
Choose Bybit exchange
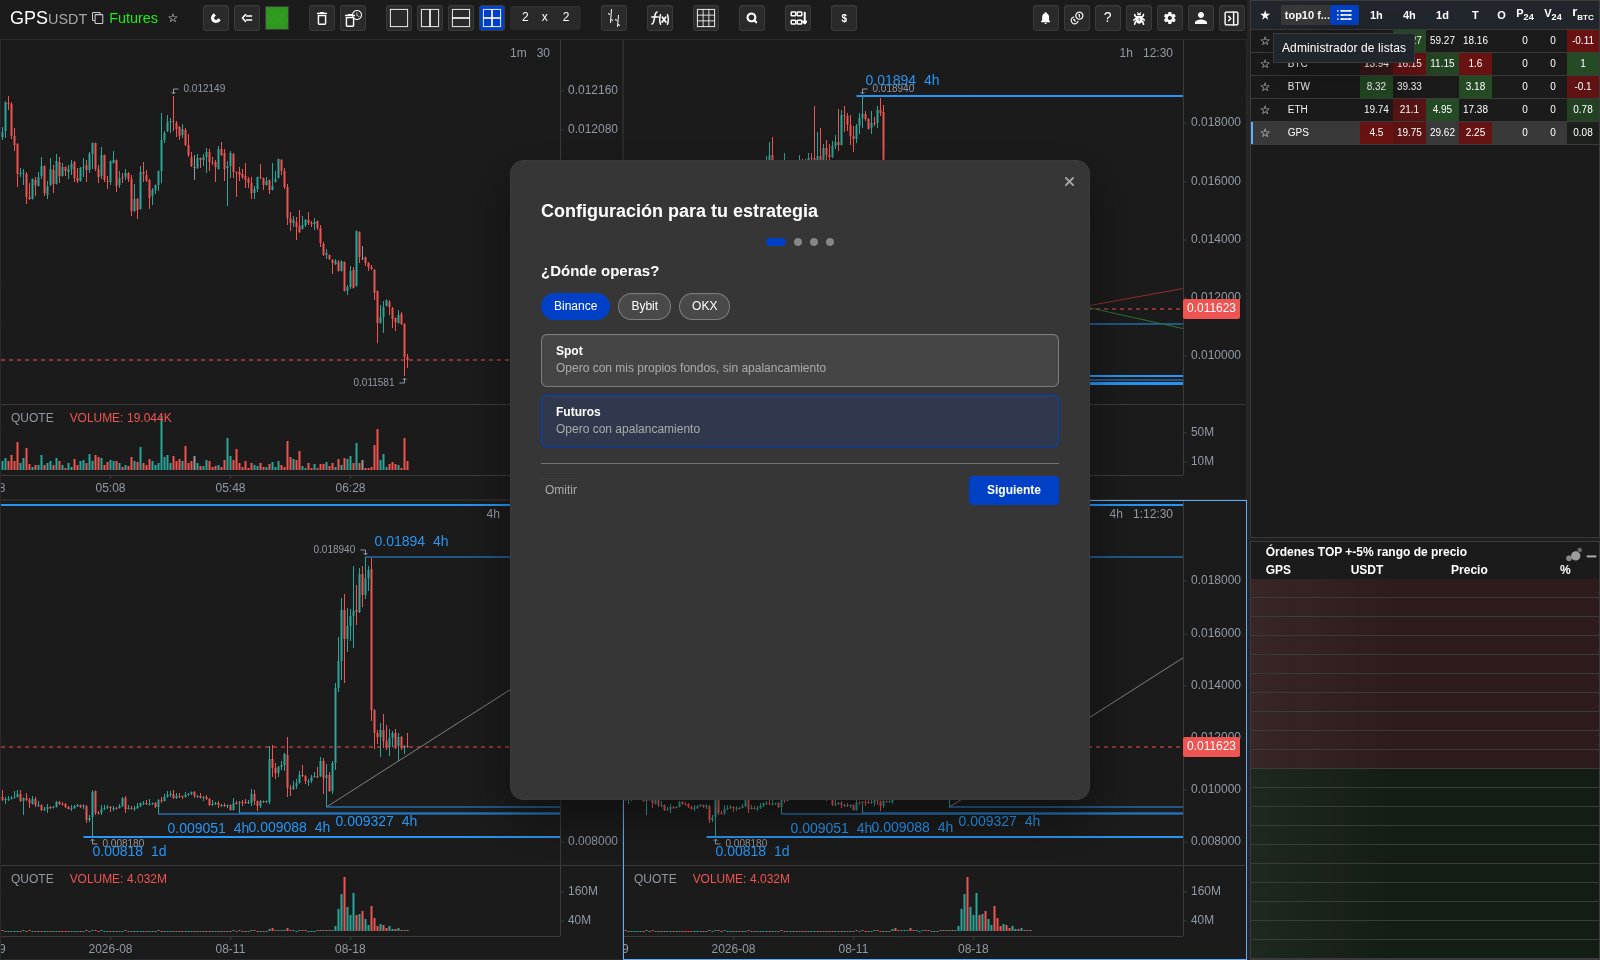644,306
